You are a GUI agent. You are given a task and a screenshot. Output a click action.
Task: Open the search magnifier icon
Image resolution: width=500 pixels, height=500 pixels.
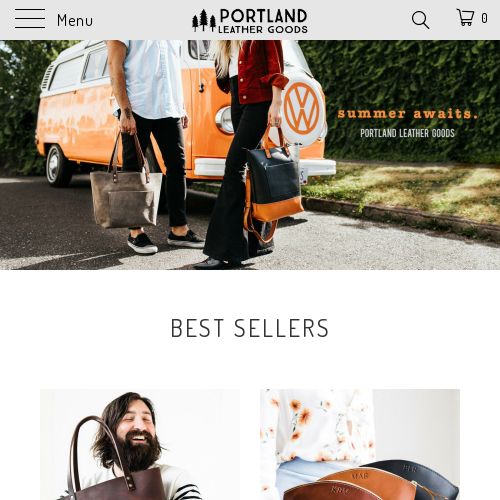420,20
